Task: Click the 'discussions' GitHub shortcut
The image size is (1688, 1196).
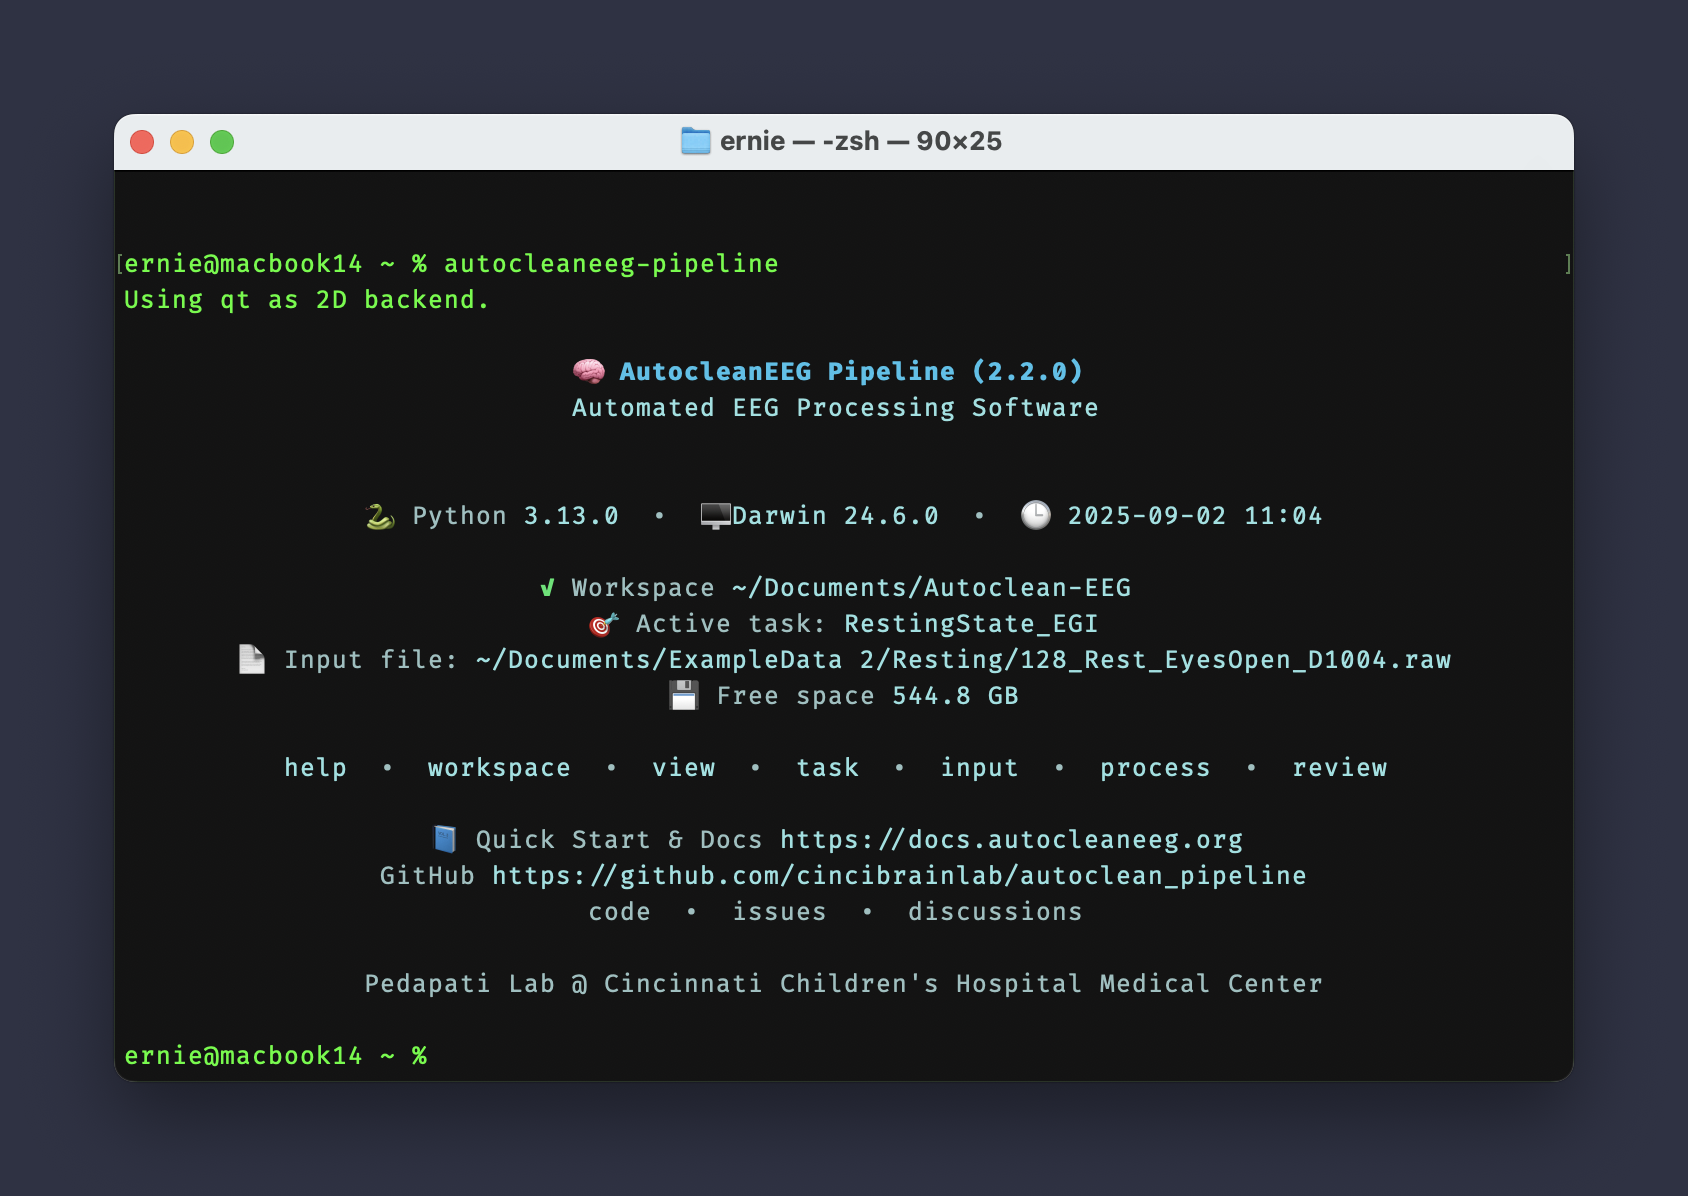Action: click(995, 911)
